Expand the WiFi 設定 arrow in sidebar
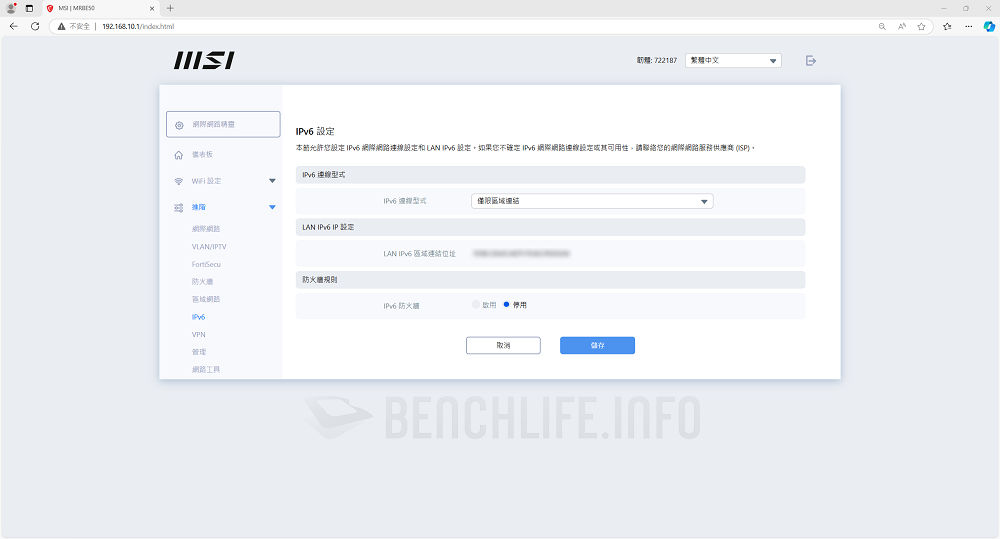The image size is (1000, 539). 272,181
